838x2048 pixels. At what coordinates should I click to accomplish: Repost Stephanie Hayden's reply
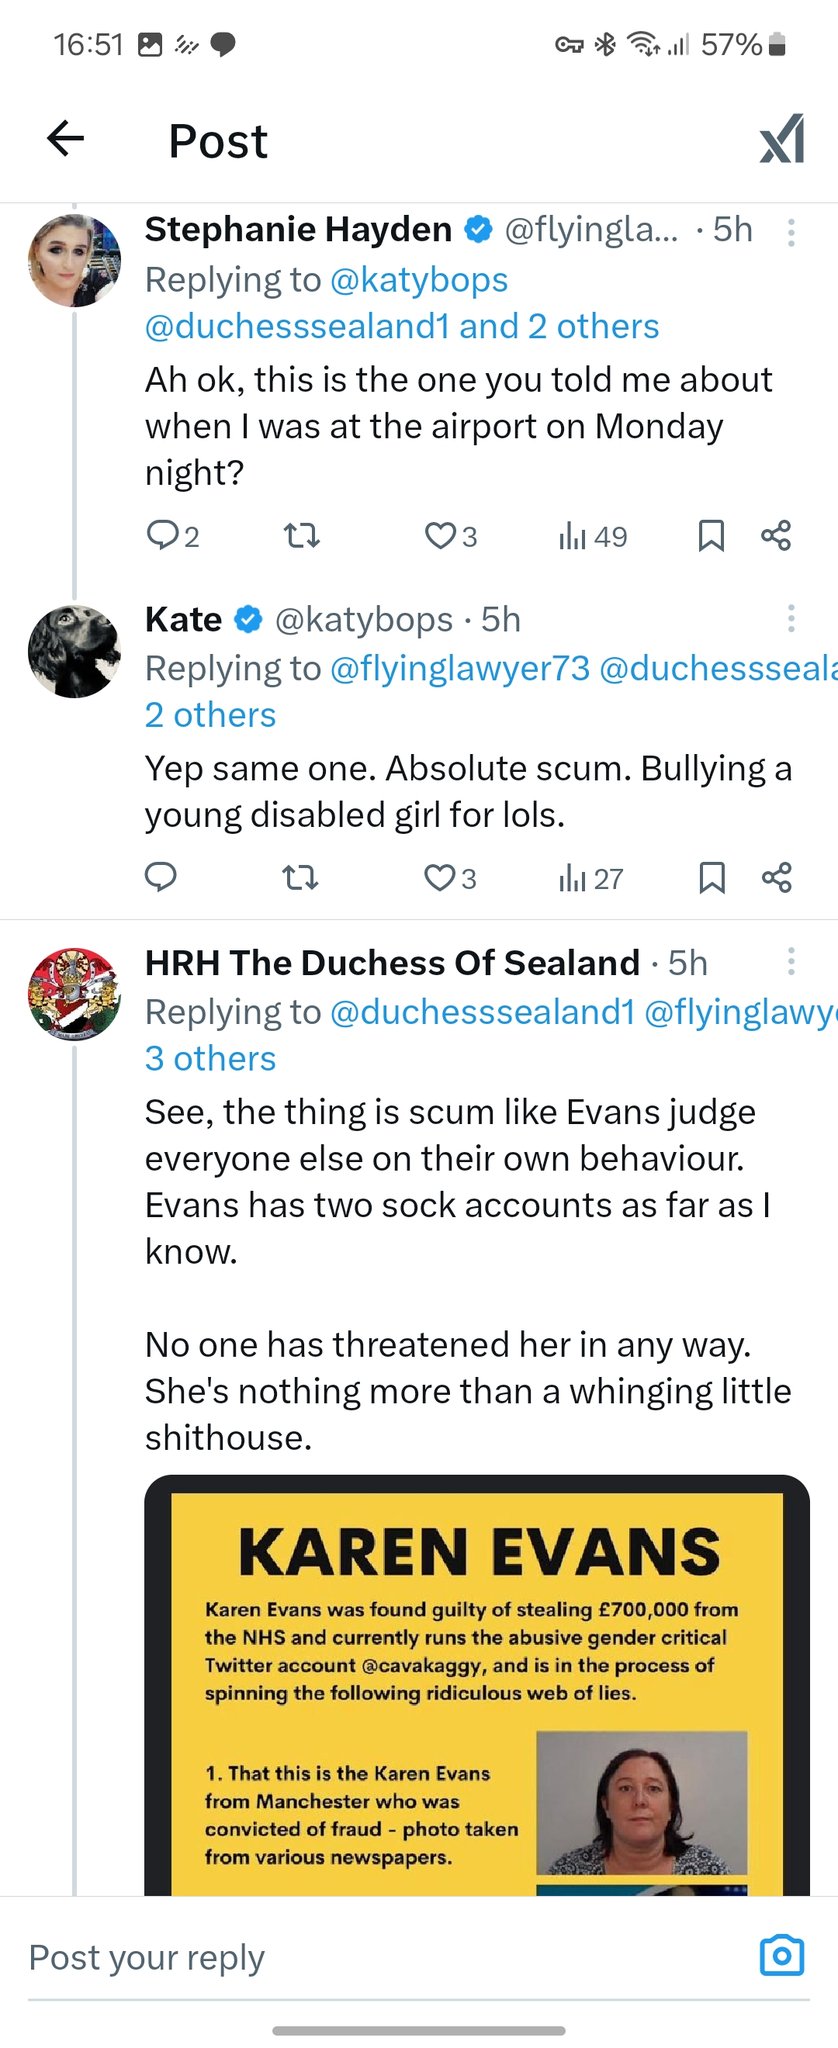click(301, 536)
